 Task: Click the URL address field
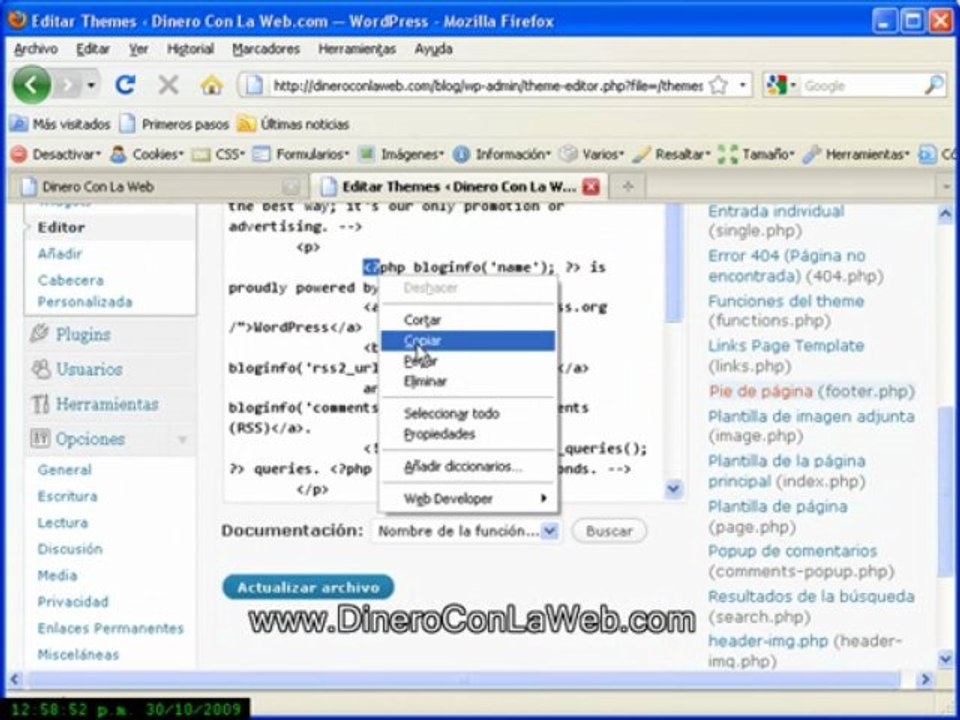[487, 86]
